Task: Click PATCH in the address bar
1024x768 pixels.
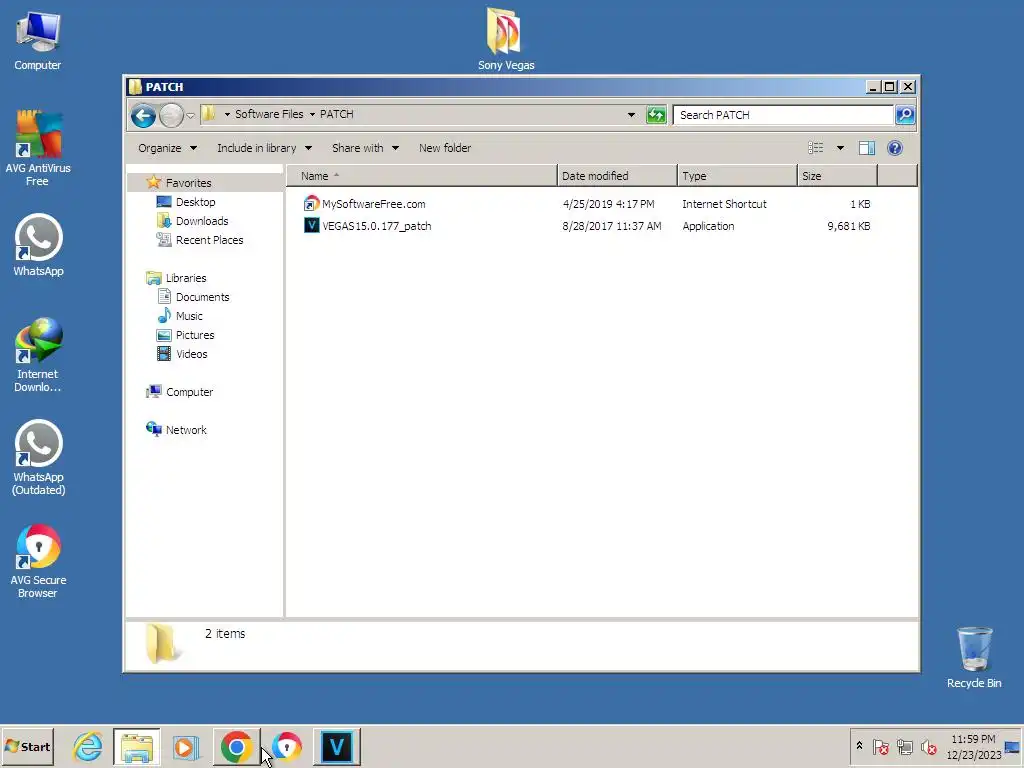Action: (x=336, y=114)
